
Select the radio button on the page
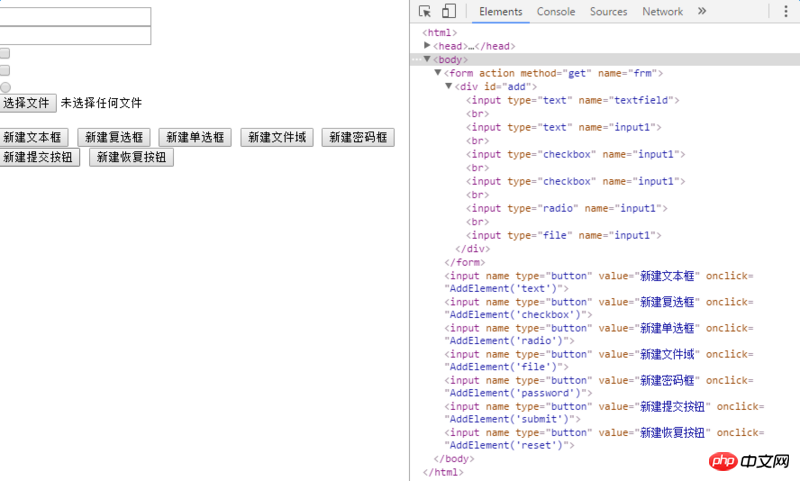tap(5, 88)
